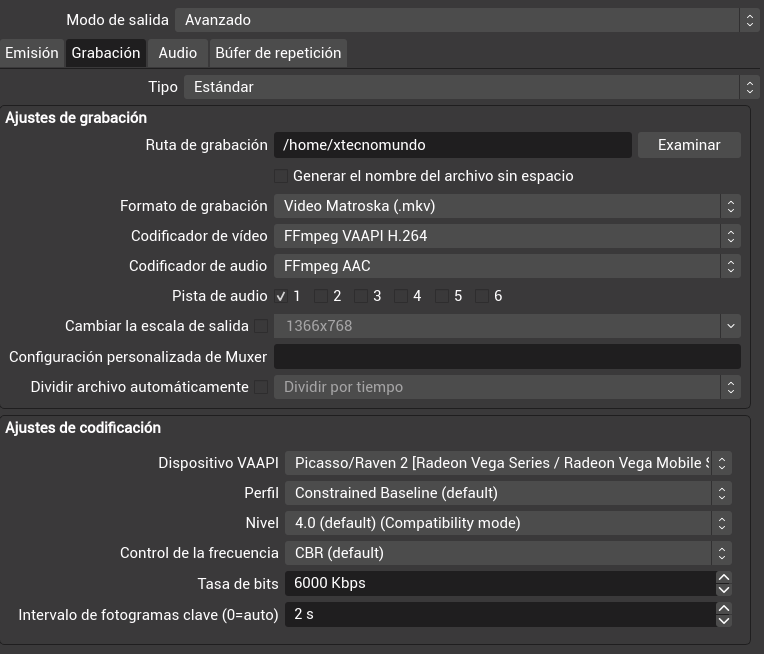764x654 pixels.
Task: Decrease keyframe interval with down arrow
Action: point(724,620)
